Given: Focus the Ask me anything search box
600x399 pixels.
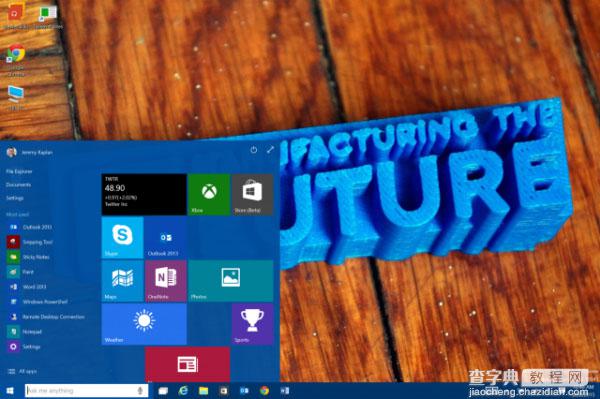Looking at the screenshot, I should 87,391.
